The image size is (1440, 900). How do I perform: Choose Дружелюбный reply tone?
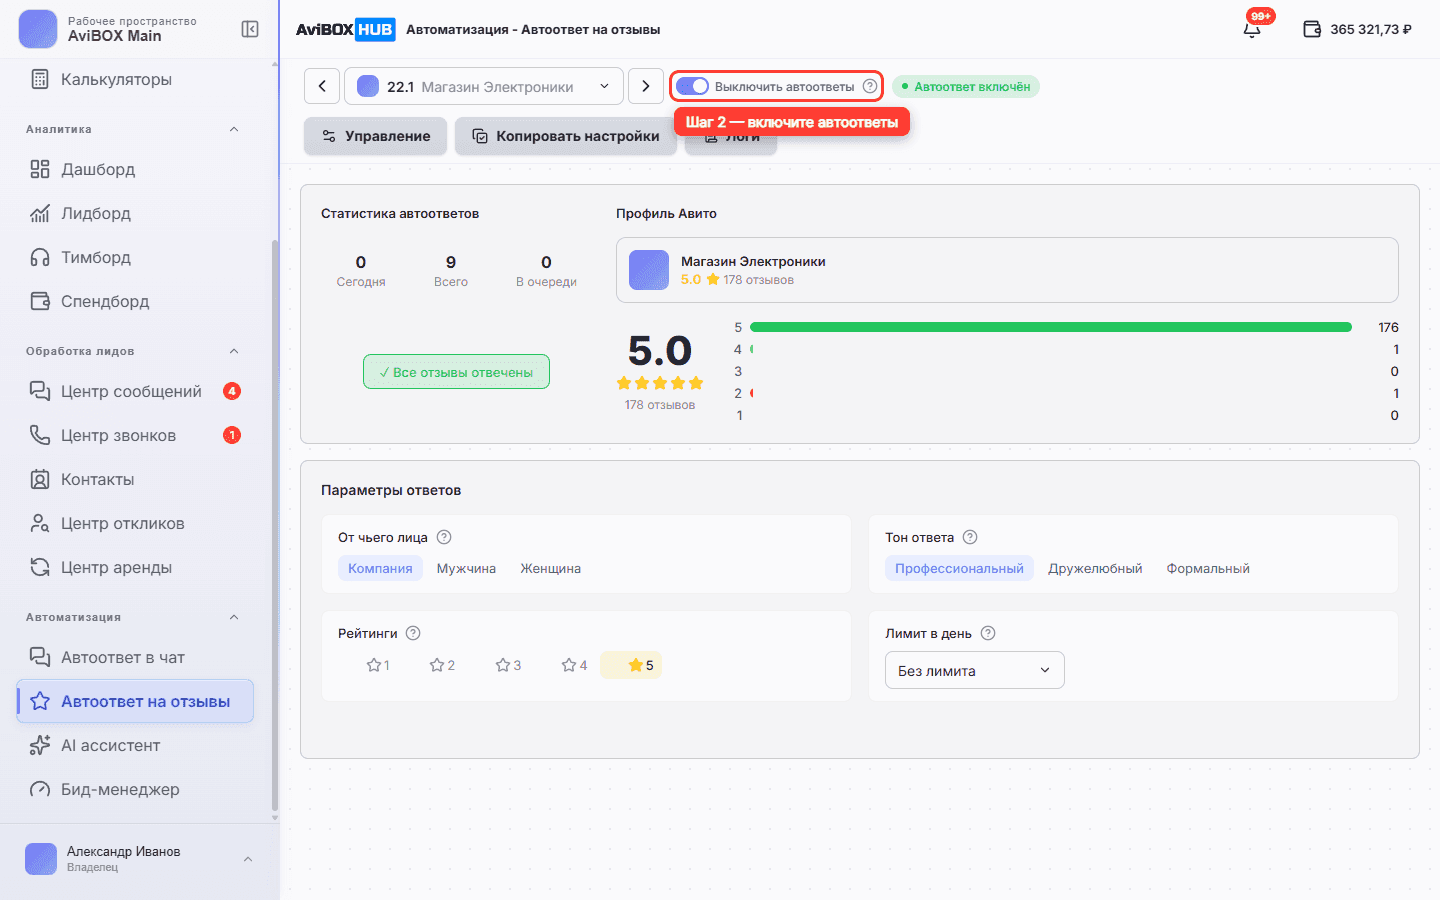coord(1095,568)
